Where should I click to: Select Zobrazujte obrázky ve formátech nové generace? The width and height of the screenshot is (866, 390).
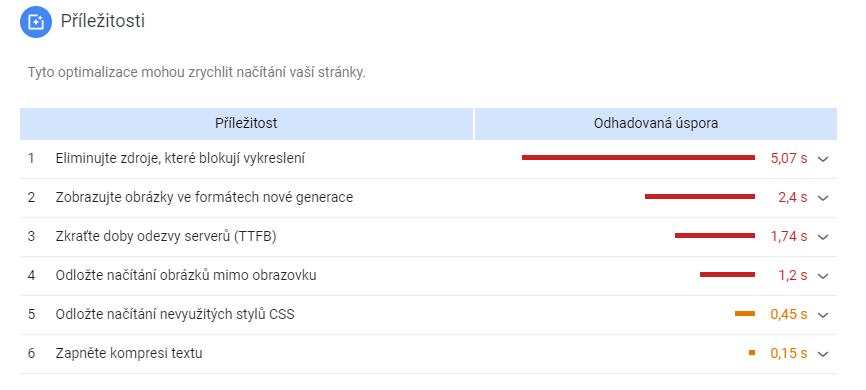pyautogui.click(x=204, y=197)
